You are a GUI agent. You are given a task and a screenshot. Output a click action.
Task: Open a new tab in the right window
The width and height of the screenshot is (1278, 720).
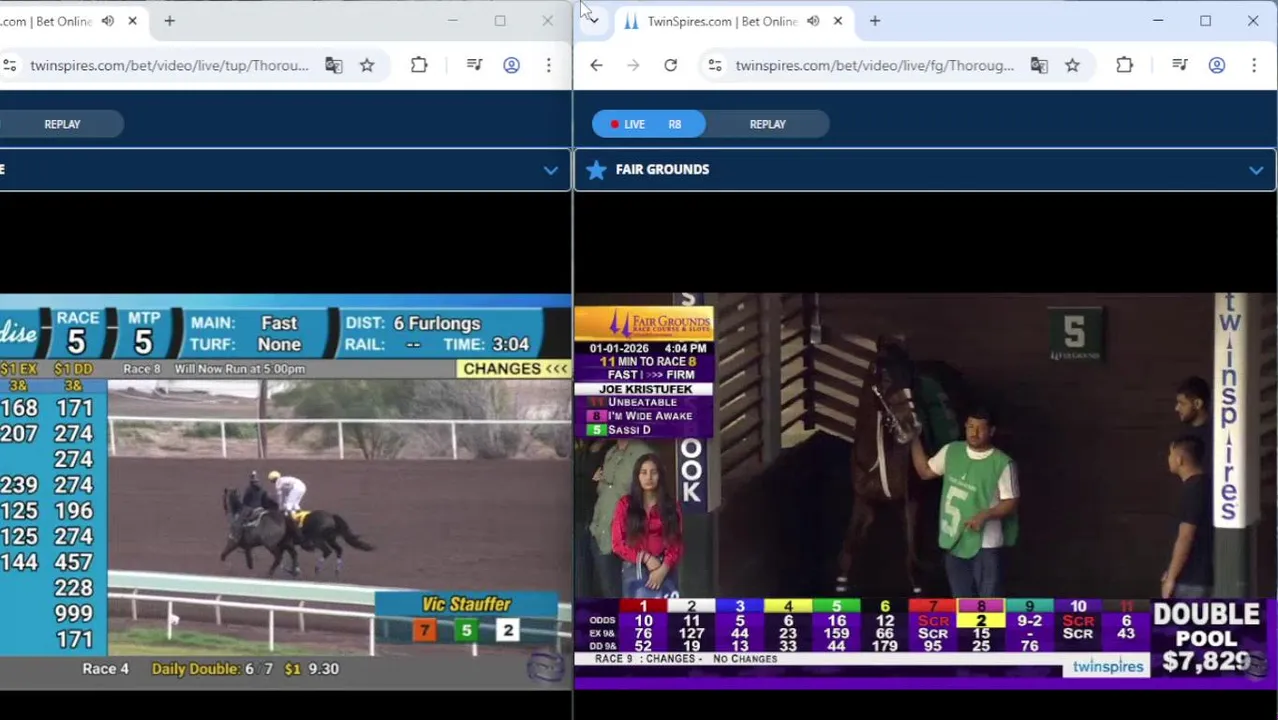(875, 21)
